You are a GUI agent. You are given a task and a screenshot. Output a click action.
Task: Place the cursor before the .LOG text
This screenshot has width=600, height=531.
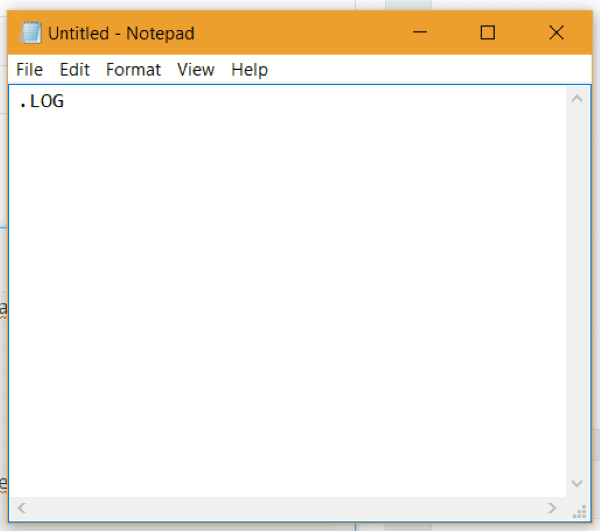click(18, 101)
